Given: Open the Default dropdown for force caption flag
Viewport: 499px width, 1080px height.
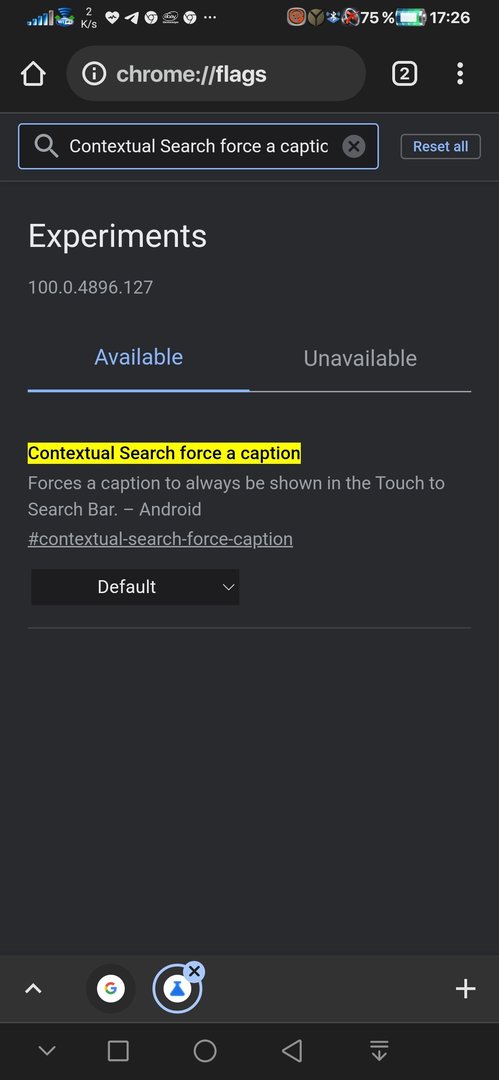Looking at the screenshot, I should point(135,587).
